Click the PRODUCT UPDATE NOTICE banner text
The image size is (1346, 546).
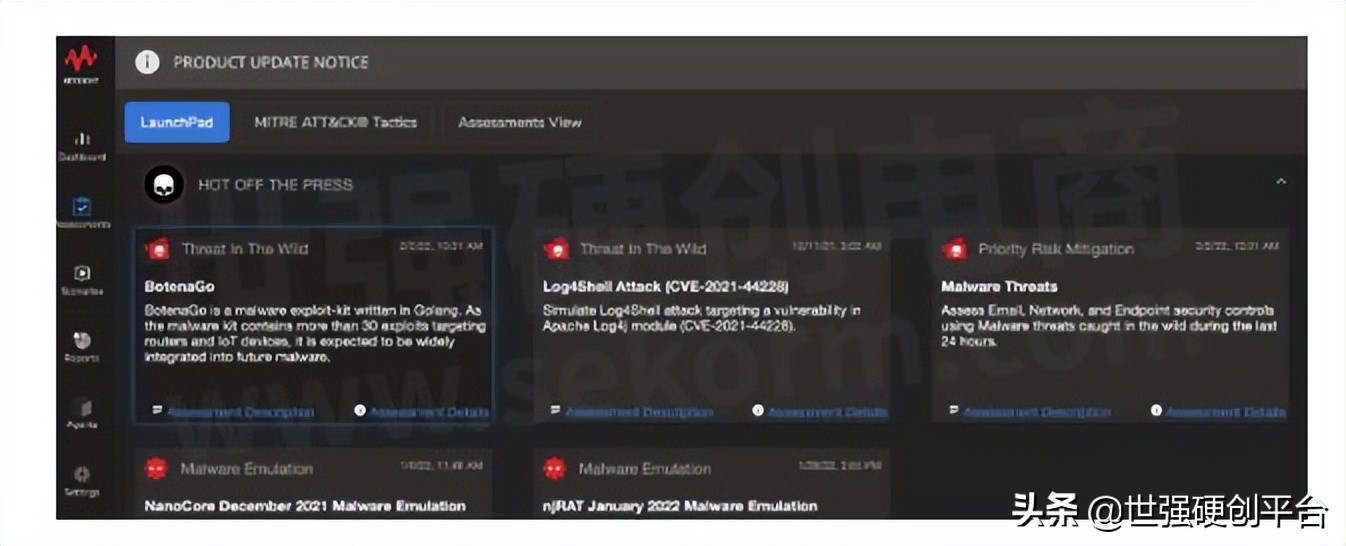[271, 62]
